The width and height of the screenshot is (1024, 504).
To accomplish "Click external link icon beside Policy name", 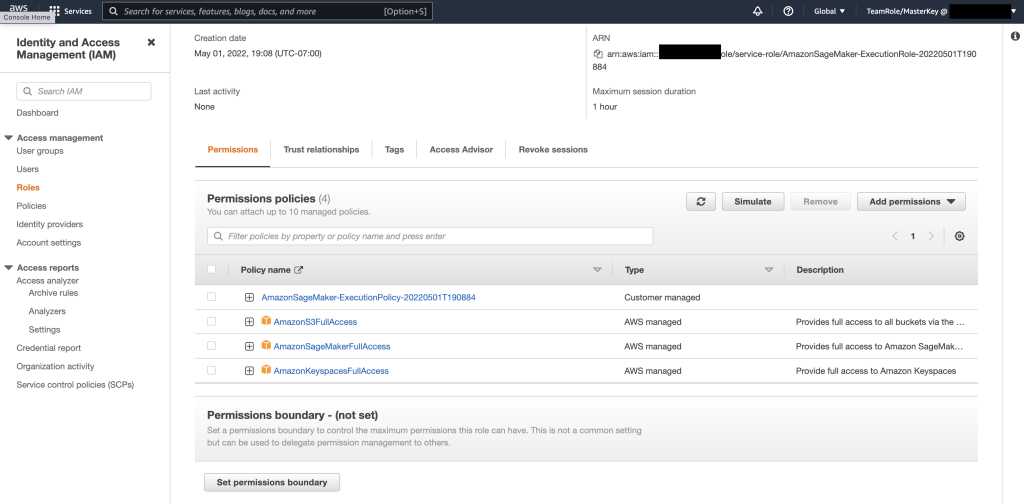I will 299,270.
